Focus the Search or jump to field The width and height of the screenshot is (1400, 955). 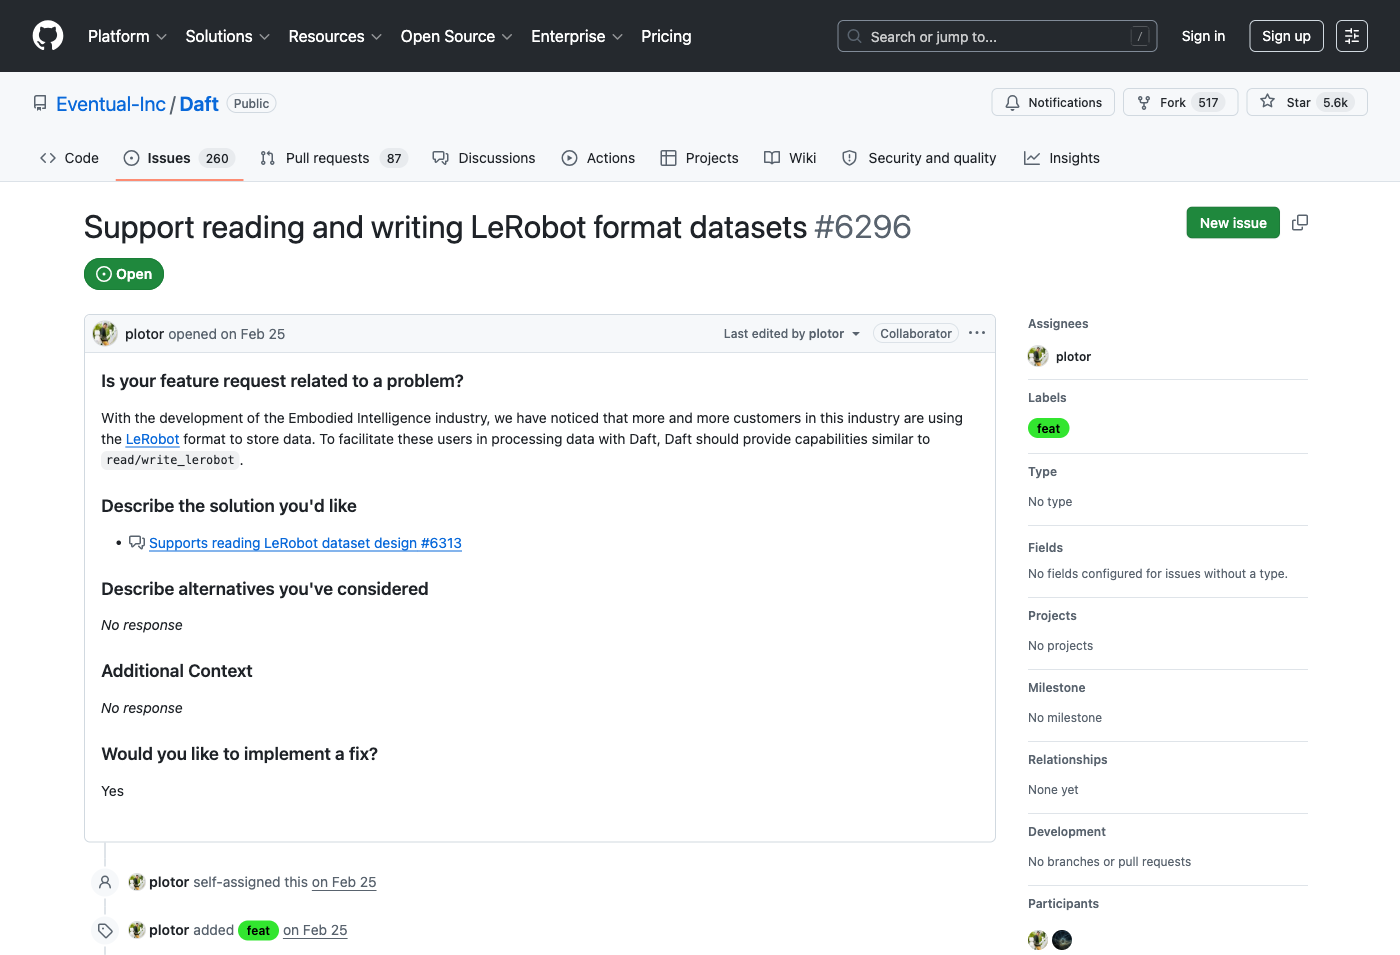(x=997, y=36)
